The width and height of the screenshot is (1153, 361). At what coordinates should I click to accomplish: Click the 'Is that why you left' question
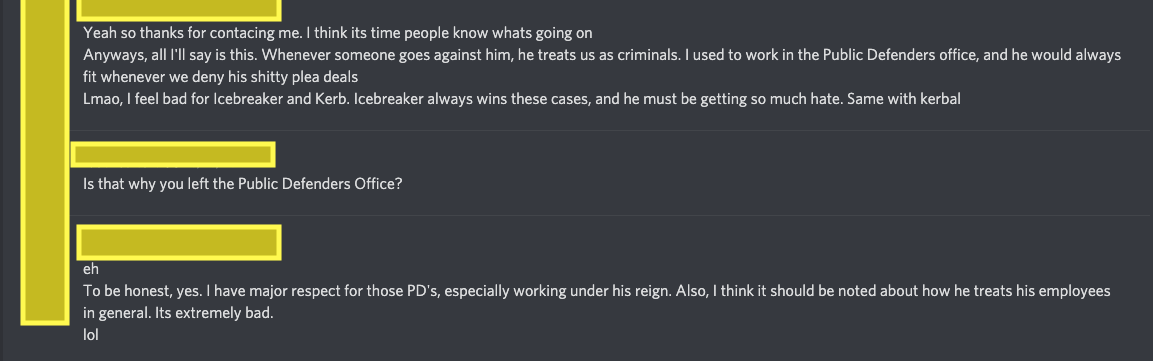pyautogui.click(x=243, y=184)
